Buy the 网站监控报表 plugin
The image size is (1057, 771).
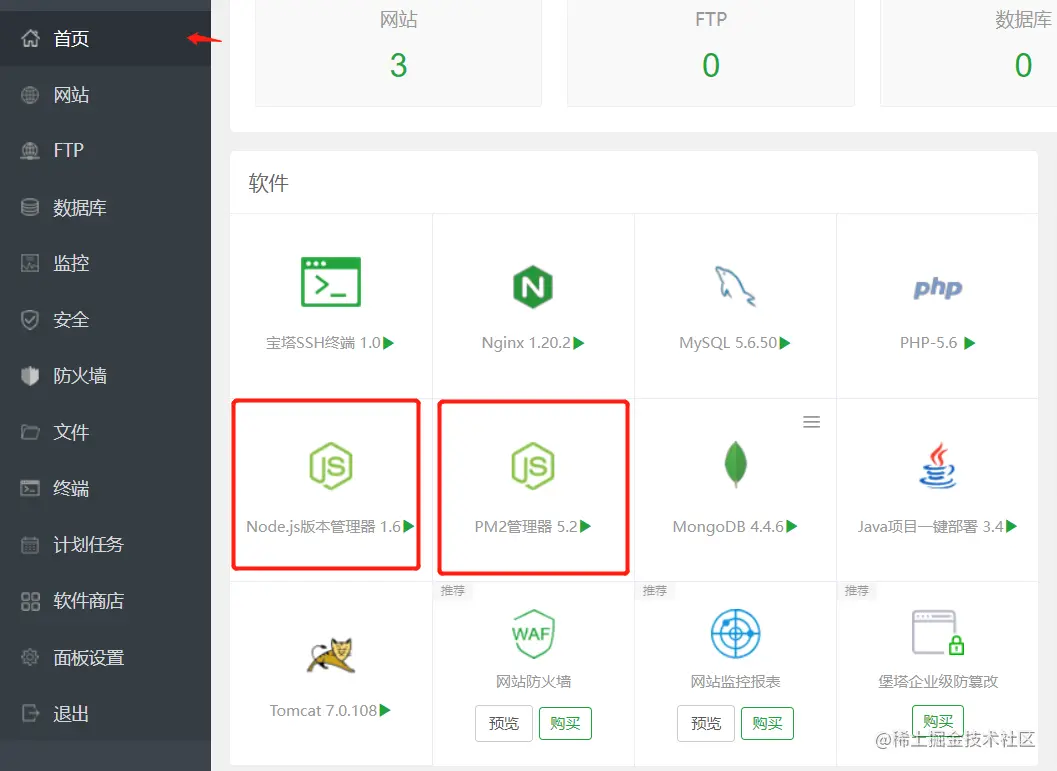tap(767, 723)
